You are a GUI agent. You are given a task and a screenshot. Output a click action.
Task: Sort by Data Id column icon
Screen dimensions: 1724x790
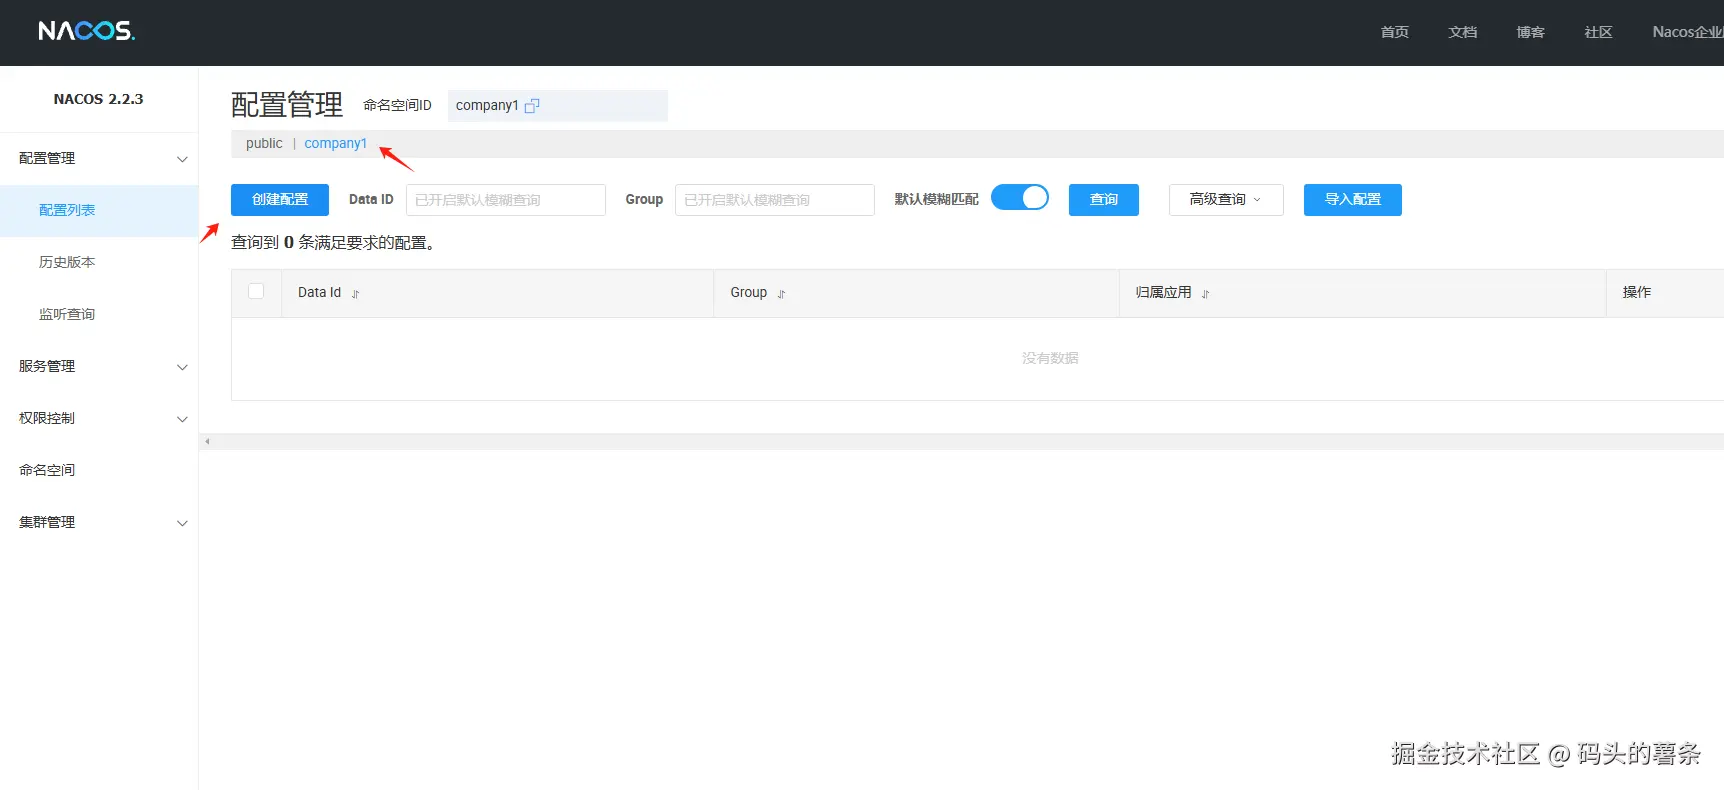pos(355,294)
